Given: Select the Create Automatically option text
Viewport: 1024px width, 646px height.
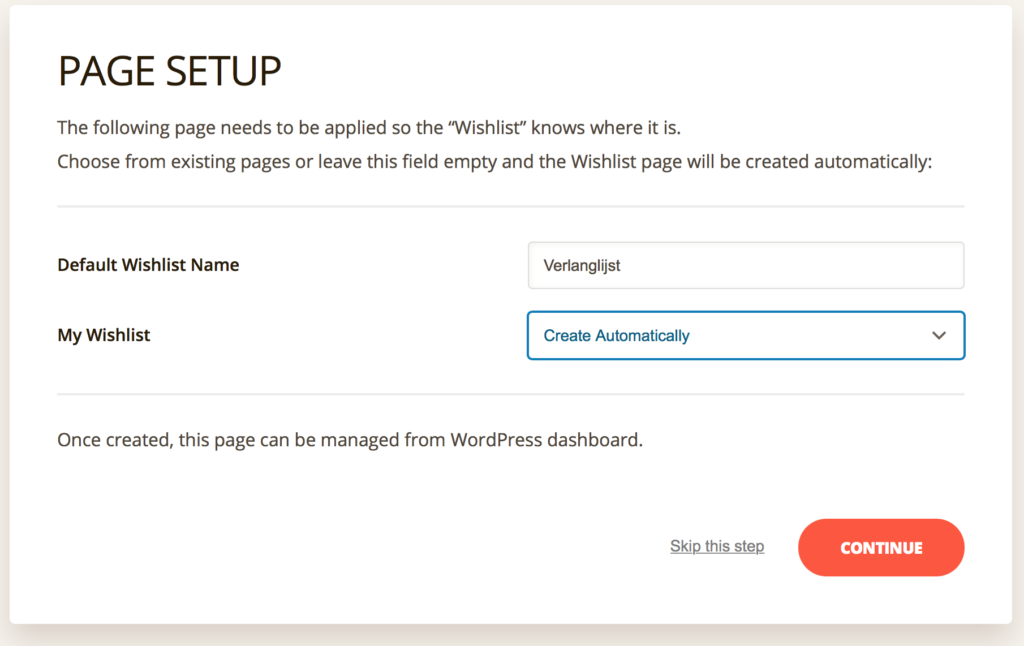Looking at the screenshot, I should [x=616, y=336].
